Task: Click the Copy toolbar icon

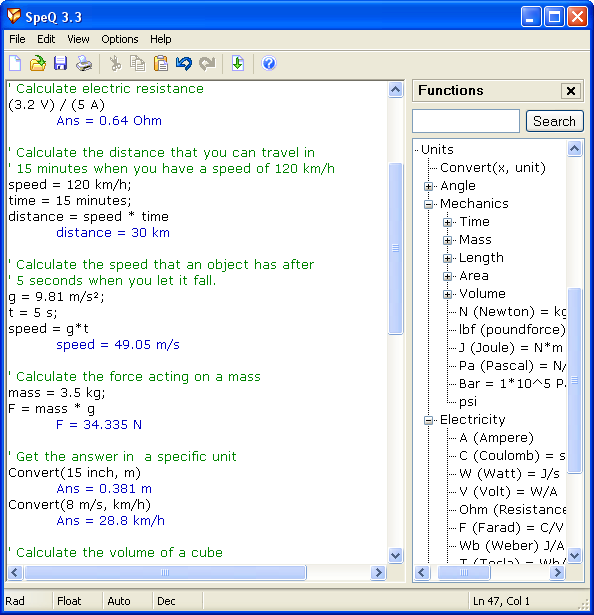Action: pyautogui.click(x=138, y=64)
